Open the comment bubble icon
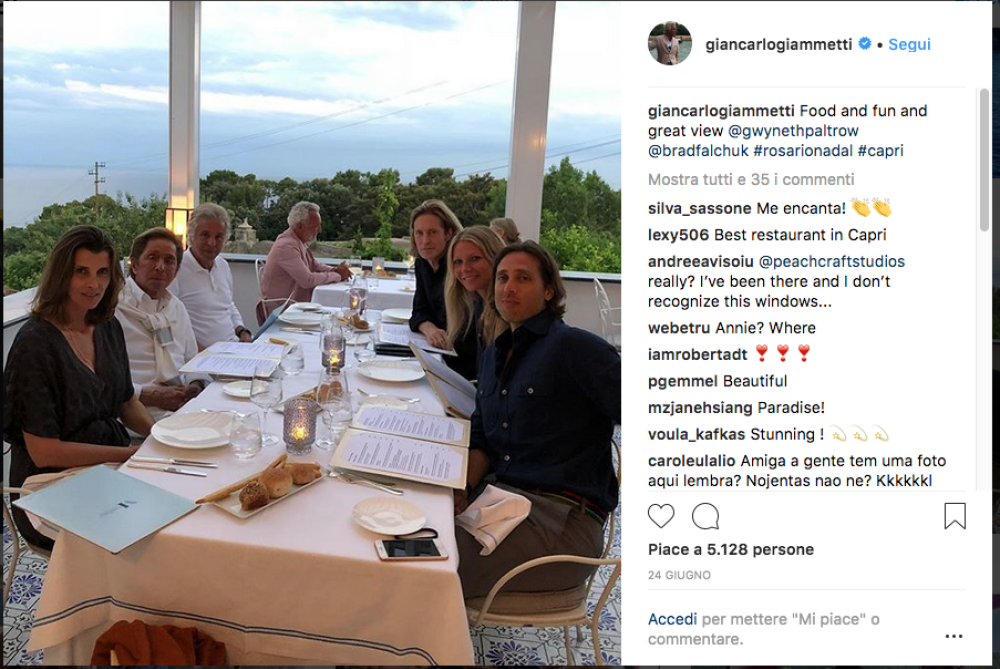The height and width of the screenshot is (669, 1000). [705, 516]
